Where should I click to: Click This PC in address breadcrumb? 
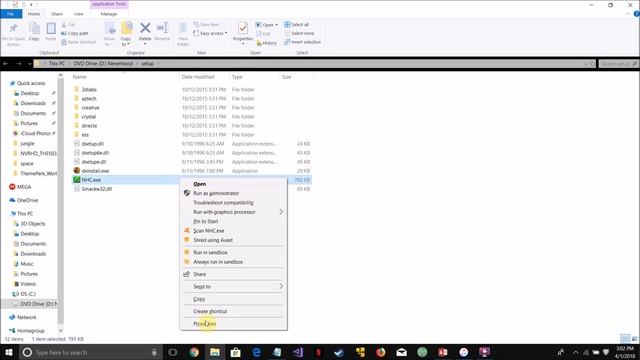point(57,64)
